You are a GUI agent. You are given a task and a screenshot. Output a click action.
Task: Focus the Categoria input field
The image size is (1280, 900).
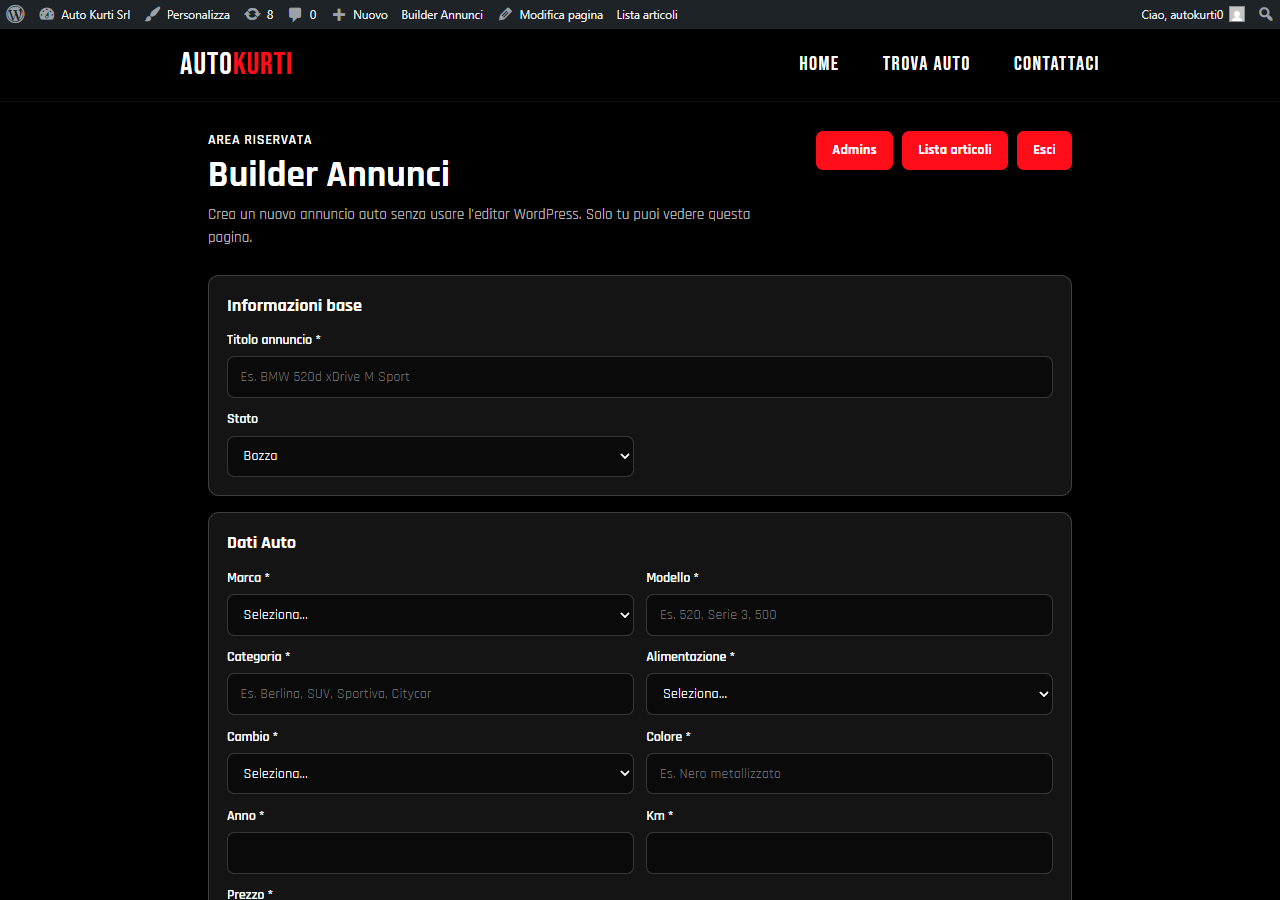coord(430,694)
